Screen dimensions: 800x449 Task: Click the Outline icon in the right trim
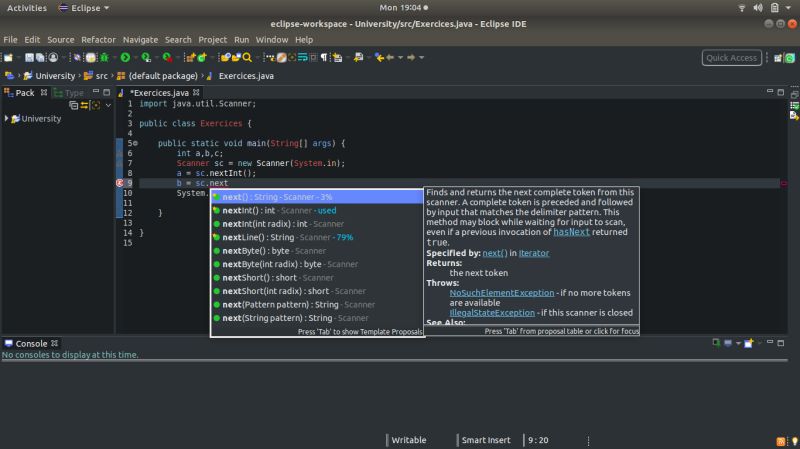pos(794,116)
